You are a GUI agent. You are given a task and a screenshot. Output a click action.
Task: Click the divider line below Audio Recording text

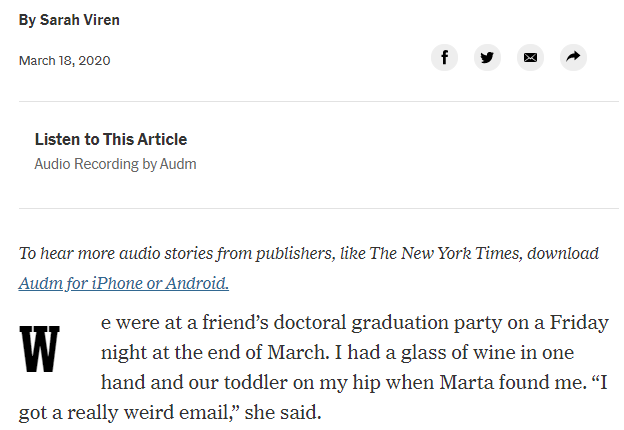(x=319, y=208)
